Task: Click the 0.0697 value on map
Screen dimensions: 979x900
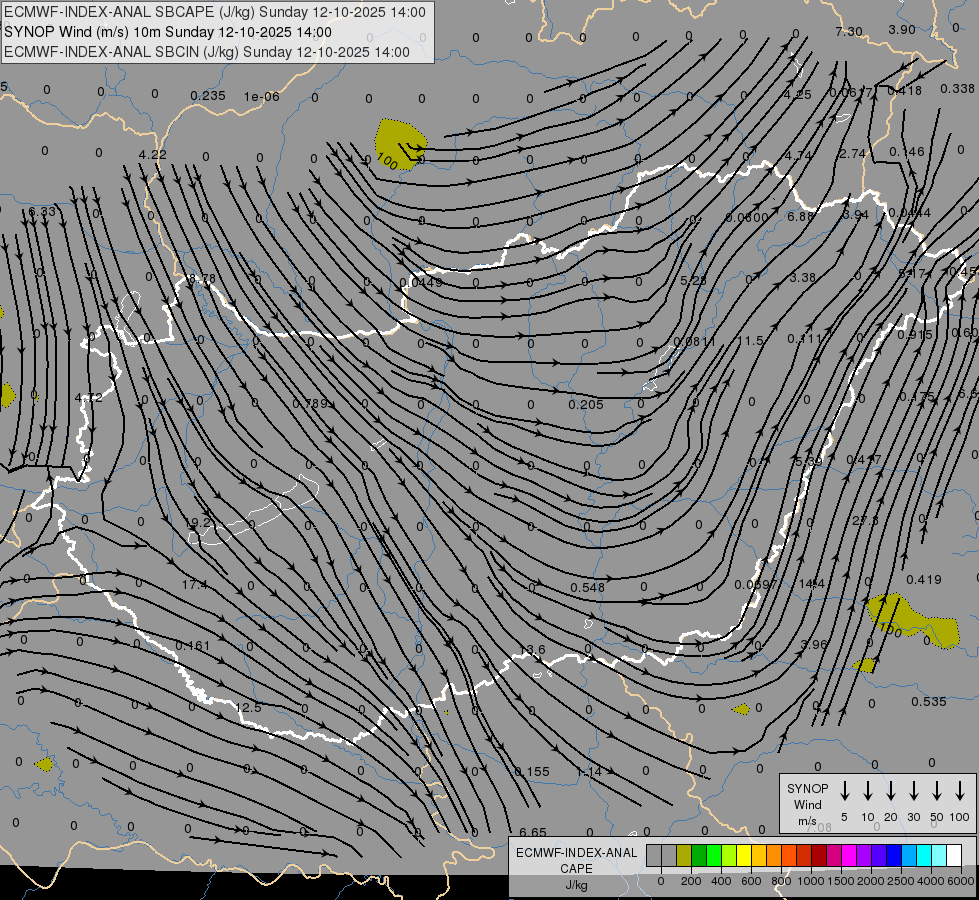Action: (755, 585)
